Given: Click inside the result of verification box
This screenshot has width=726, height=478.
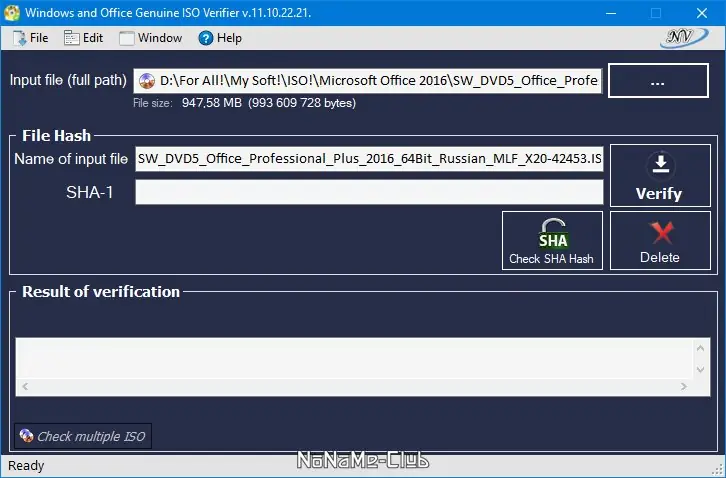Looking at the screenshot, I should pos(354,359).
